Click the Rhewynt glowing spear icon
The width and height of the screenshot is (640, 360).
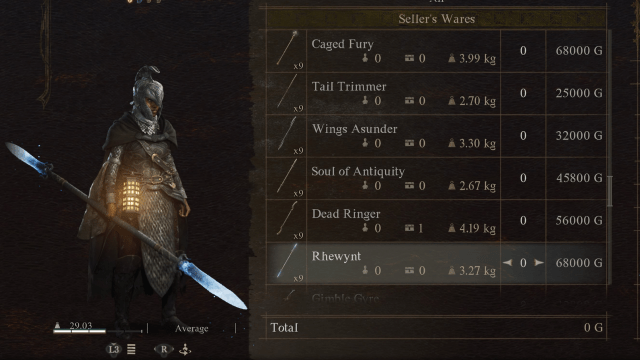coord(287,262)
